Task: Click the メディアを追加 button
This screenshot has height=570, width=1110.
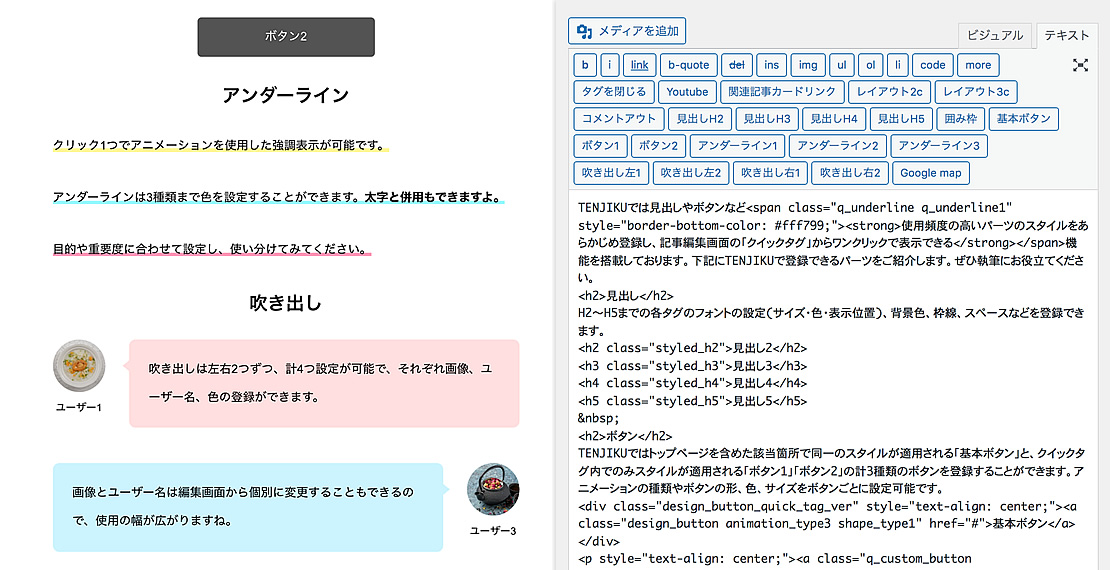Action: click(626, 31)
